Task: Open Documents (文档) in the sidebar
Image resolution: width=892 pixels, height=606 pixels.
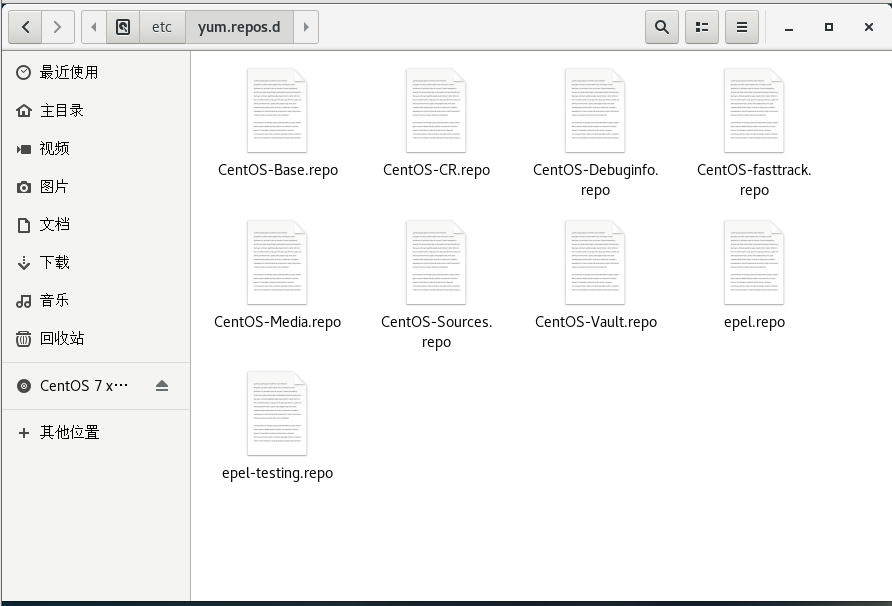Action: pyautogui.click(x=96, y=225)
